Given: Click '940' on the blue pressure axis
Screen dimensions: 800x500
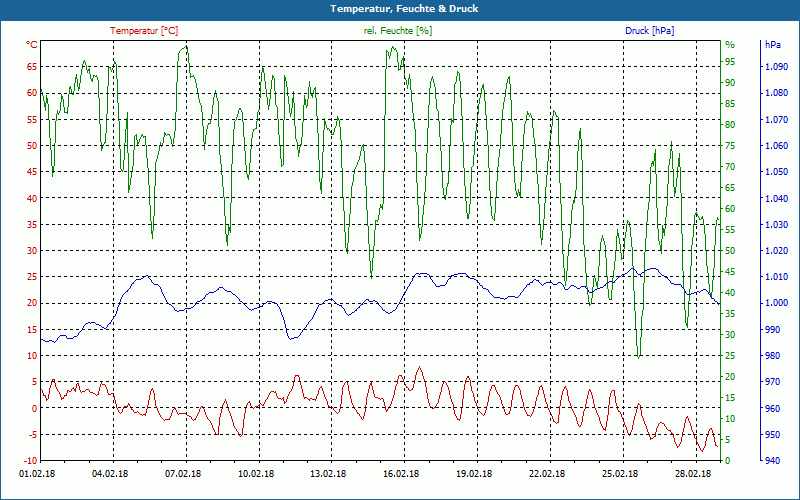Looking at the screenshot, I should pyautogui.click(x=772, y=461).
